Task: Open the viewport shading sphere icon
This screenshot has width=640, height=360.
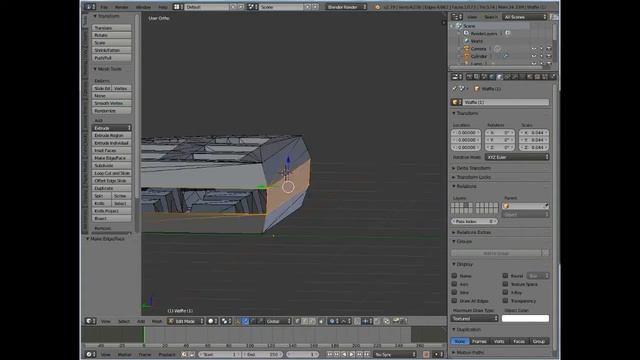Action: (x=212, y=321)
